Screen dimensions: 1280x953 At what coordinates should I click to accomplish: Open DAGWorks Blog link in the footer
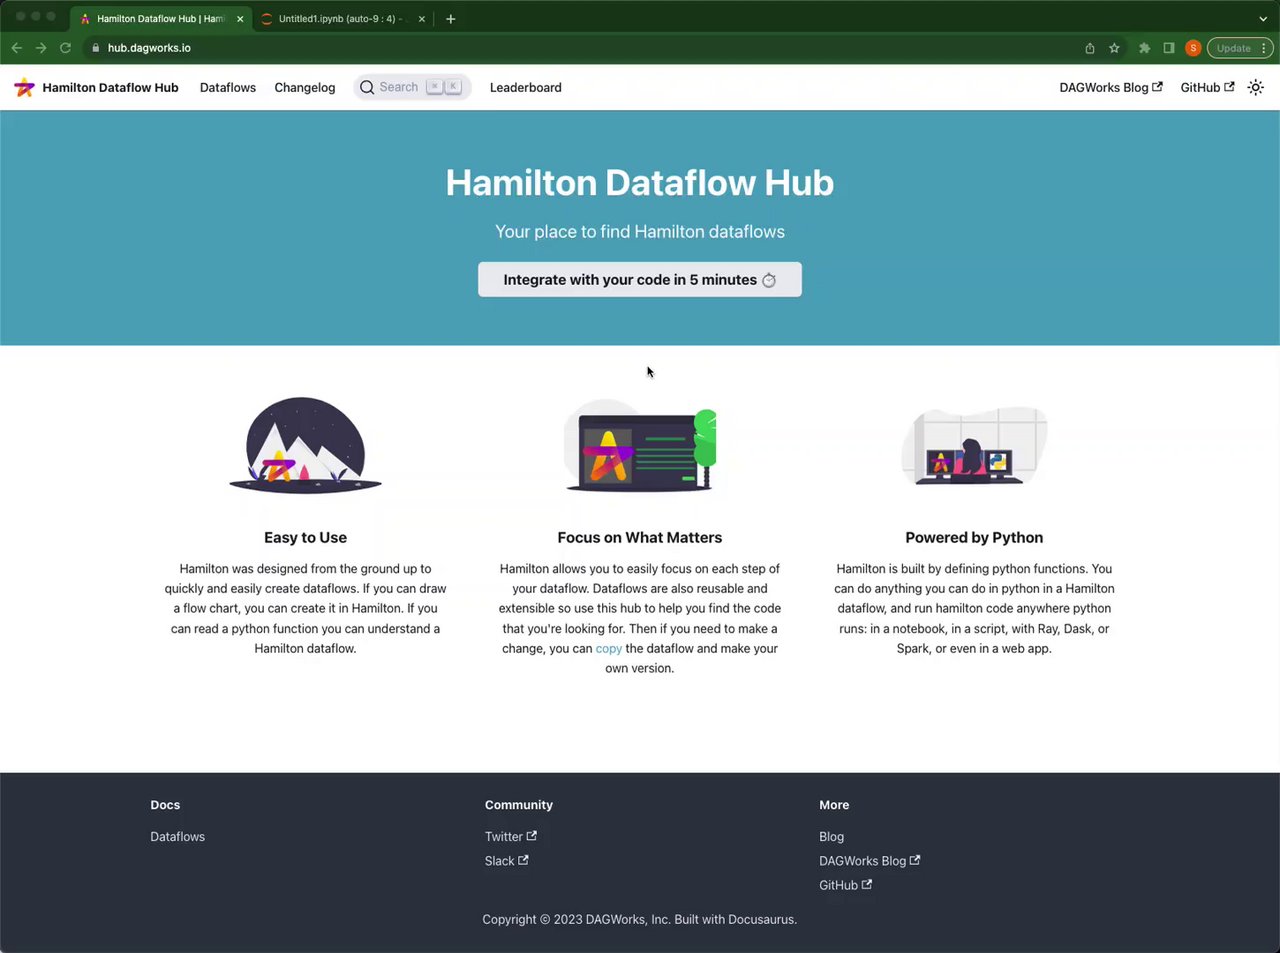tap(869, 861)
